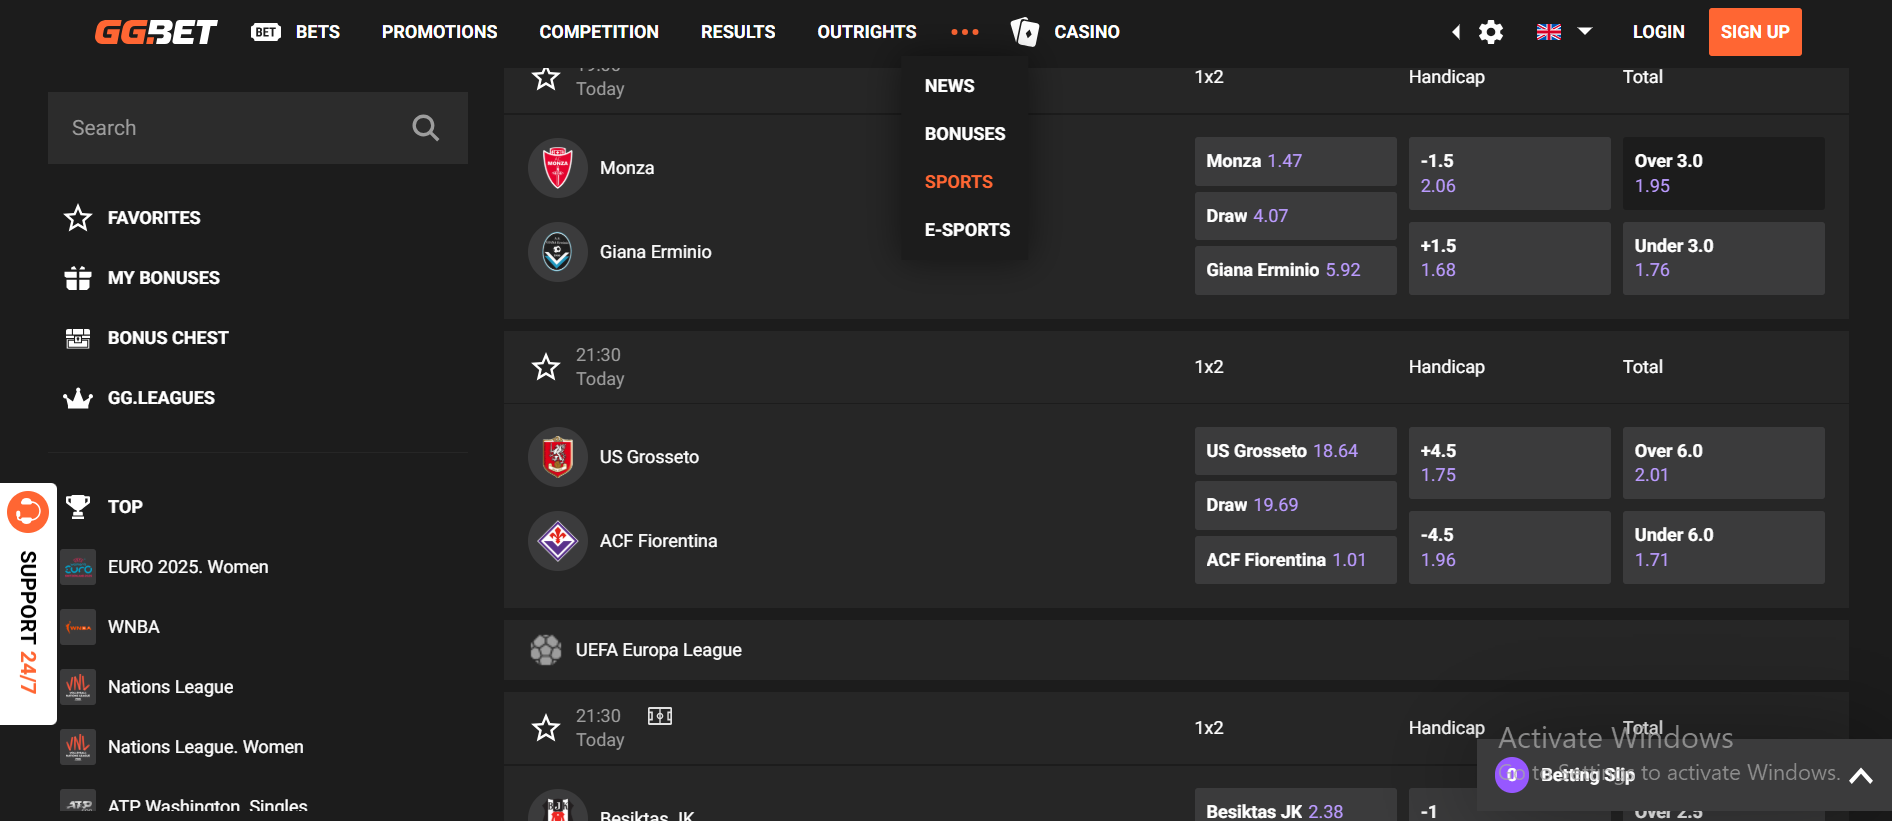Open Support 24/7 chat bubble icon
This screenshot has height=821, width=1892.
(28, 512)
